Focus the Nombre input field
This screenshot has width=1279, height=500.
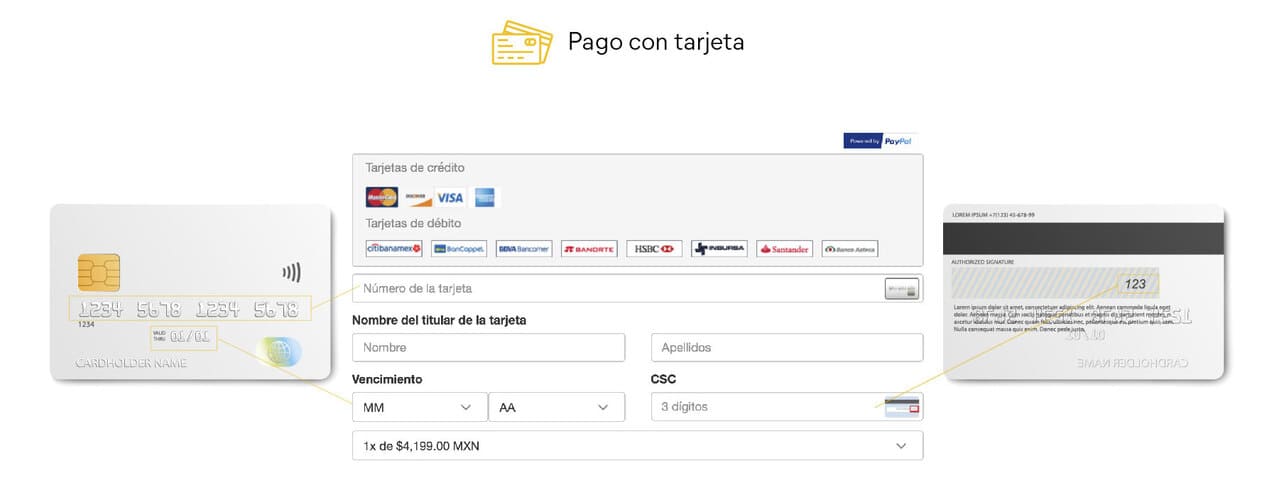(488, 347)
